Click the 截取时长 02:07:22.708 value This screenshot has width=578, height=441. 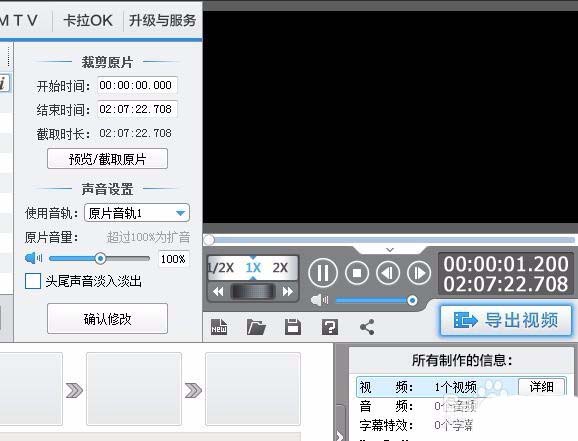click(135, 133)
